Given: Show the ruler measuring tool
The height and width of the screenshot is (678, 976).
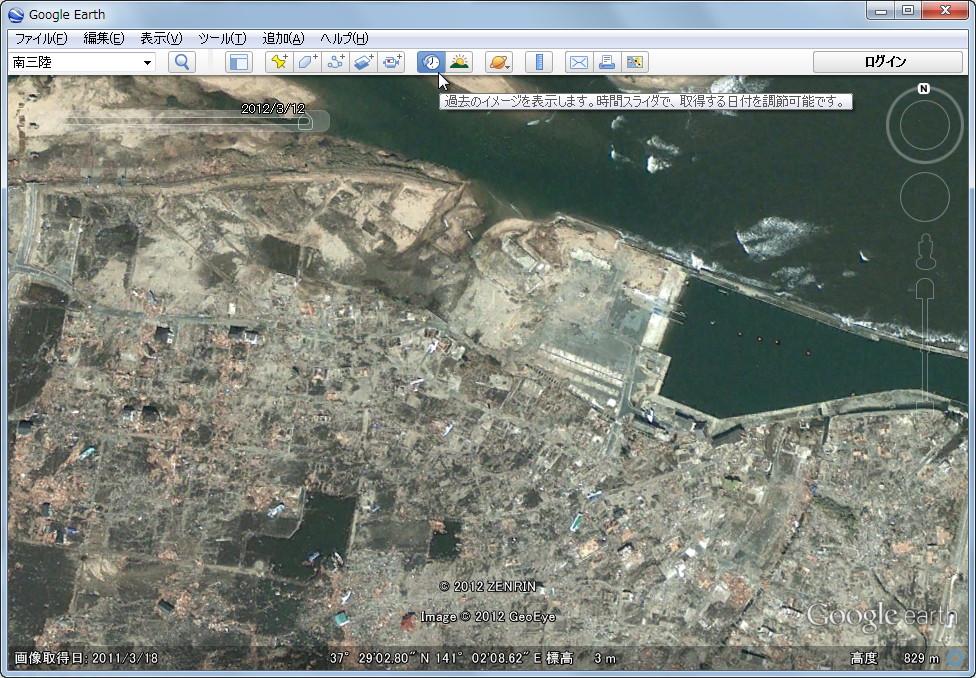Looking at the screenshot, I should tap(539, 62).
